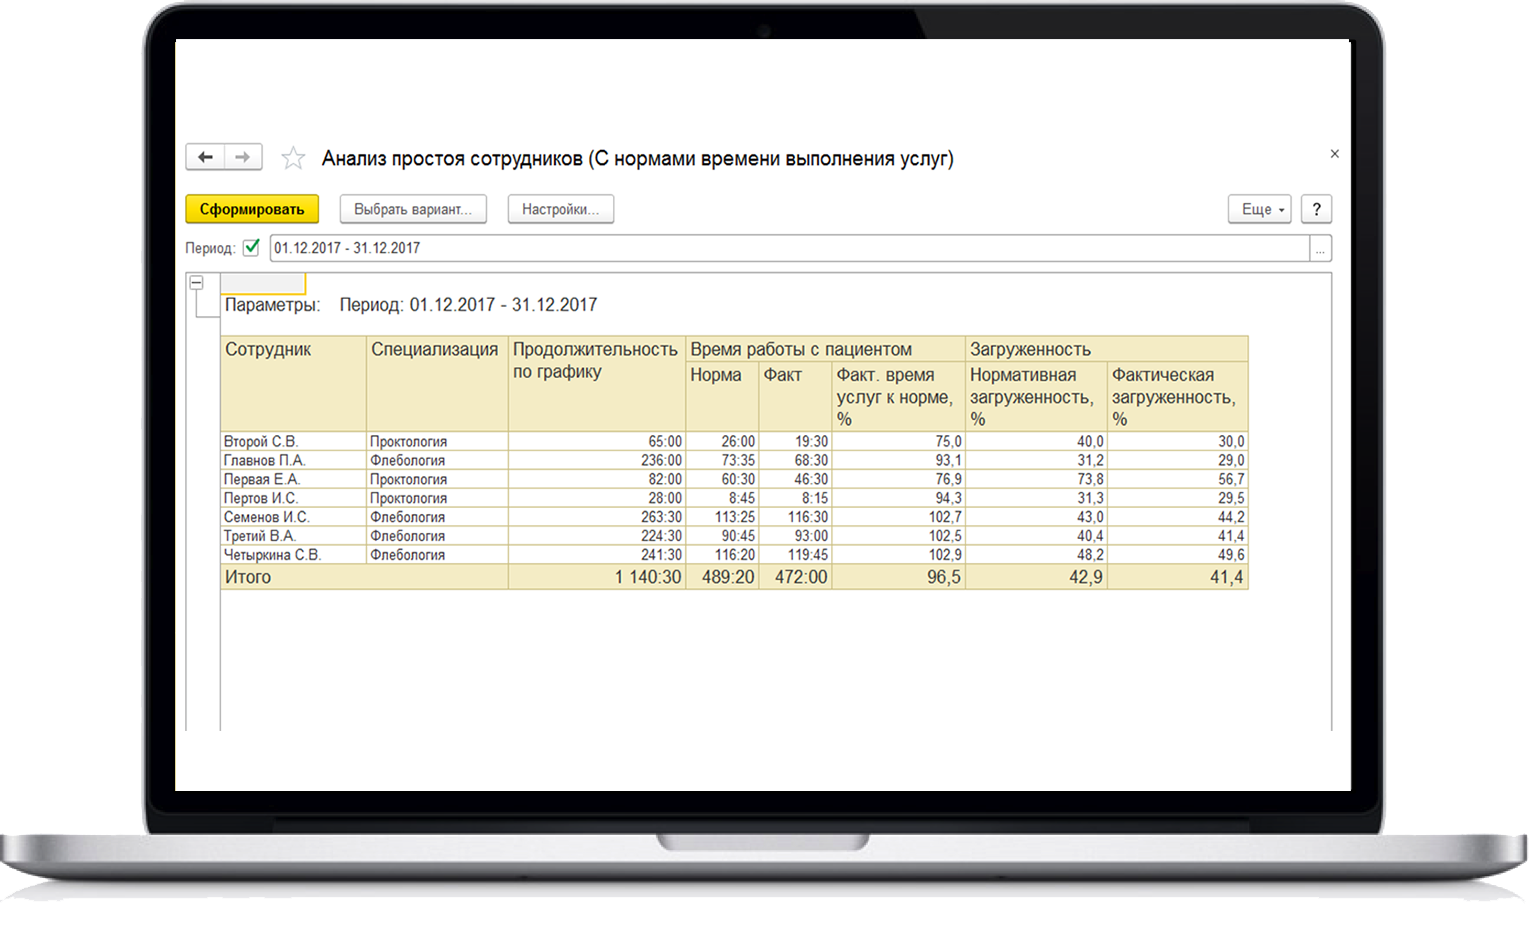1529x936 pixels.
Task: Select the 119:45 fact cell
Action: coord(795,555)
